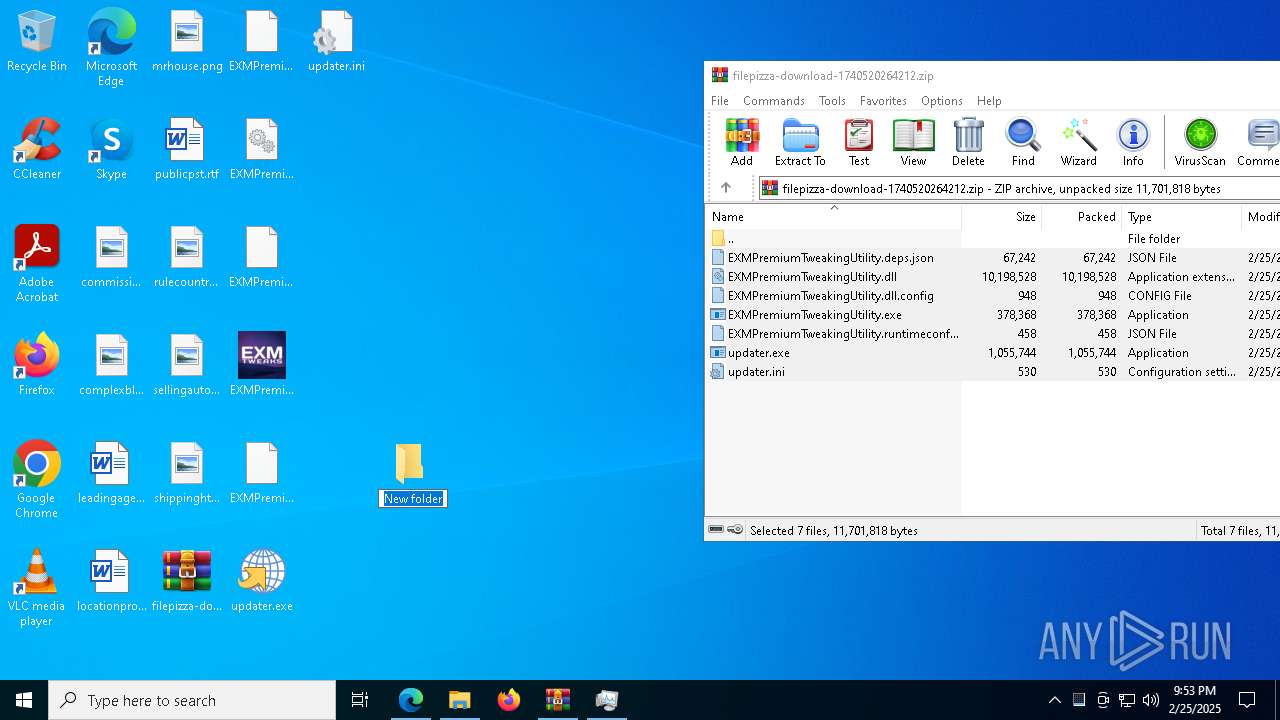This screenshot has height=720, width=1280.
Task: Open the Tools menu
Action: coord(832,101)
